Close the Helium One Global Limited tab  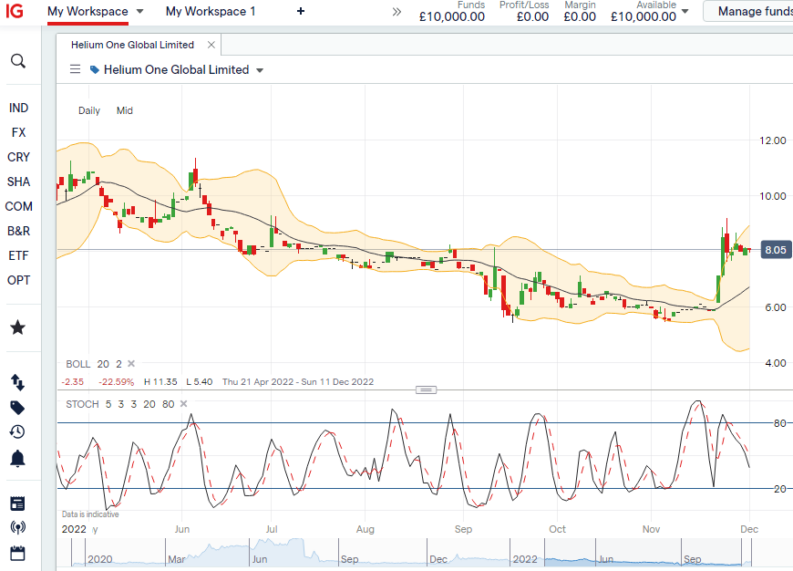[x=211, y=45]
